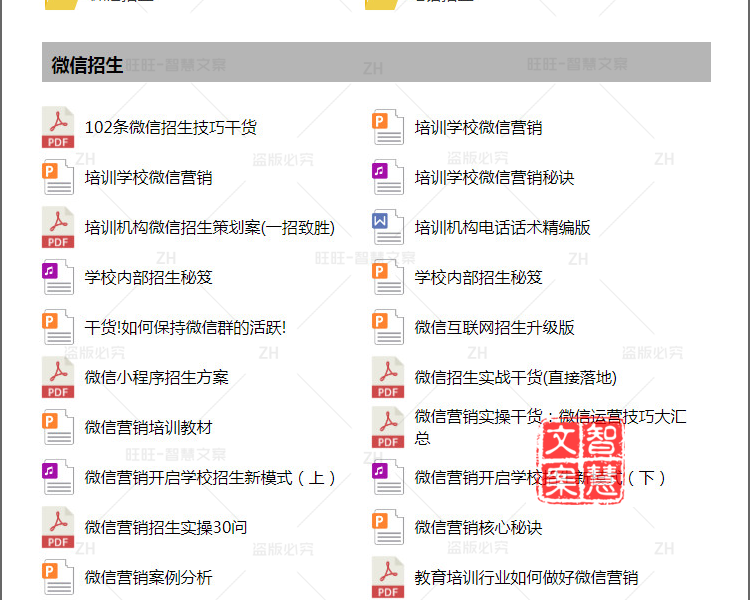Click PPT icon of 培训学校微信营销 under the 102条 entry

(x=58, y=177)
